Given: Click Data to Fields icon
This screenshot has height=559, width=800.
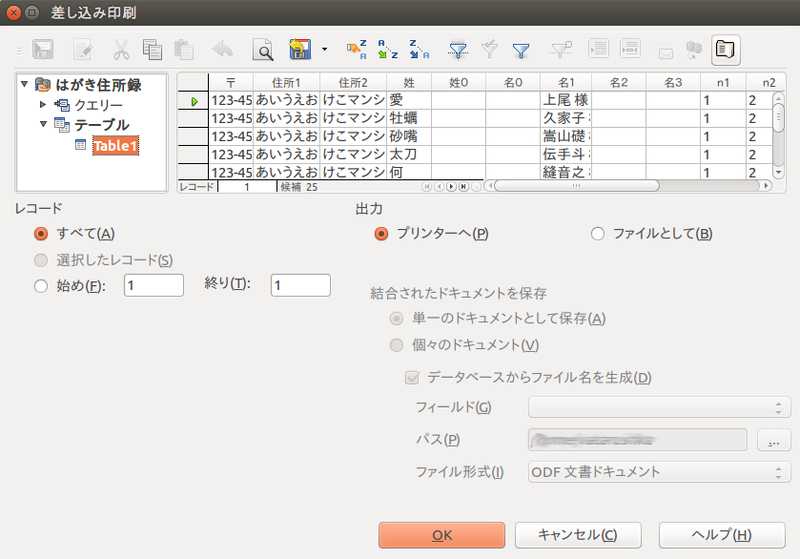Looking at the screenshot, I should click(x=630, y=49).
